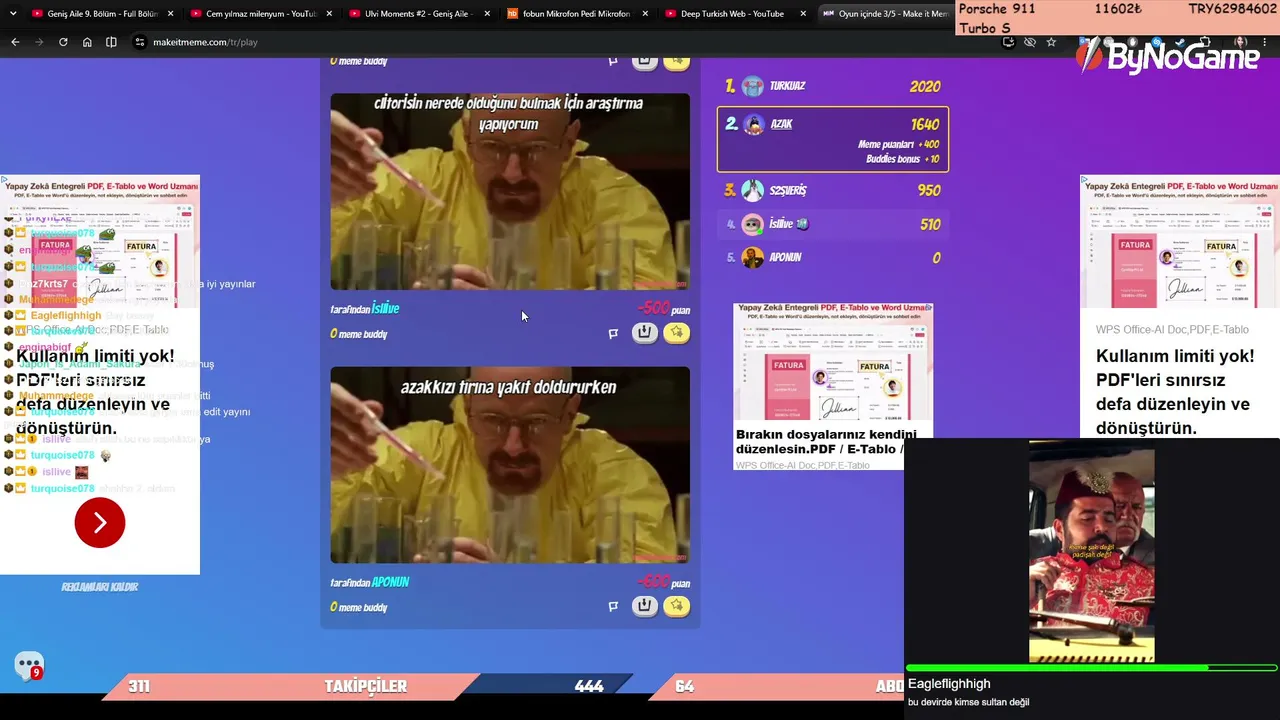1280x720 pixels.
Task: Close the fobun Mikrofon Pedi tab
Action: (x=645, y=14)
